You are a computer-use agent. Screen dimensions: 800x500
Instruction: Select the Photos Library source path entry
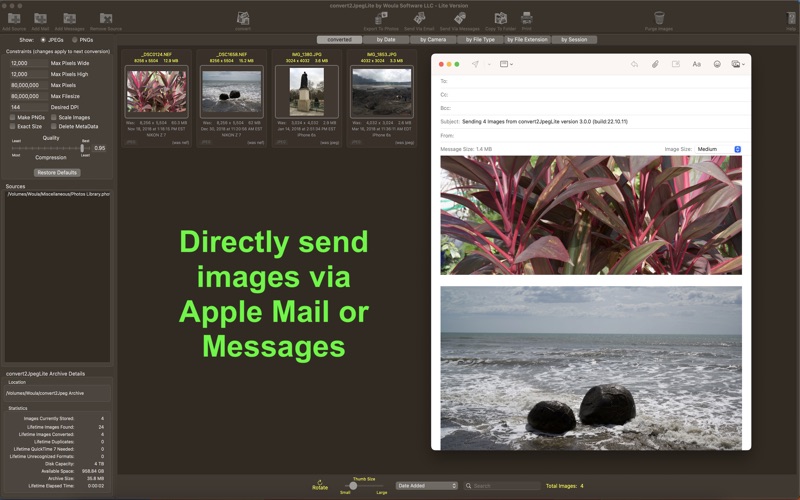point(58,194)
